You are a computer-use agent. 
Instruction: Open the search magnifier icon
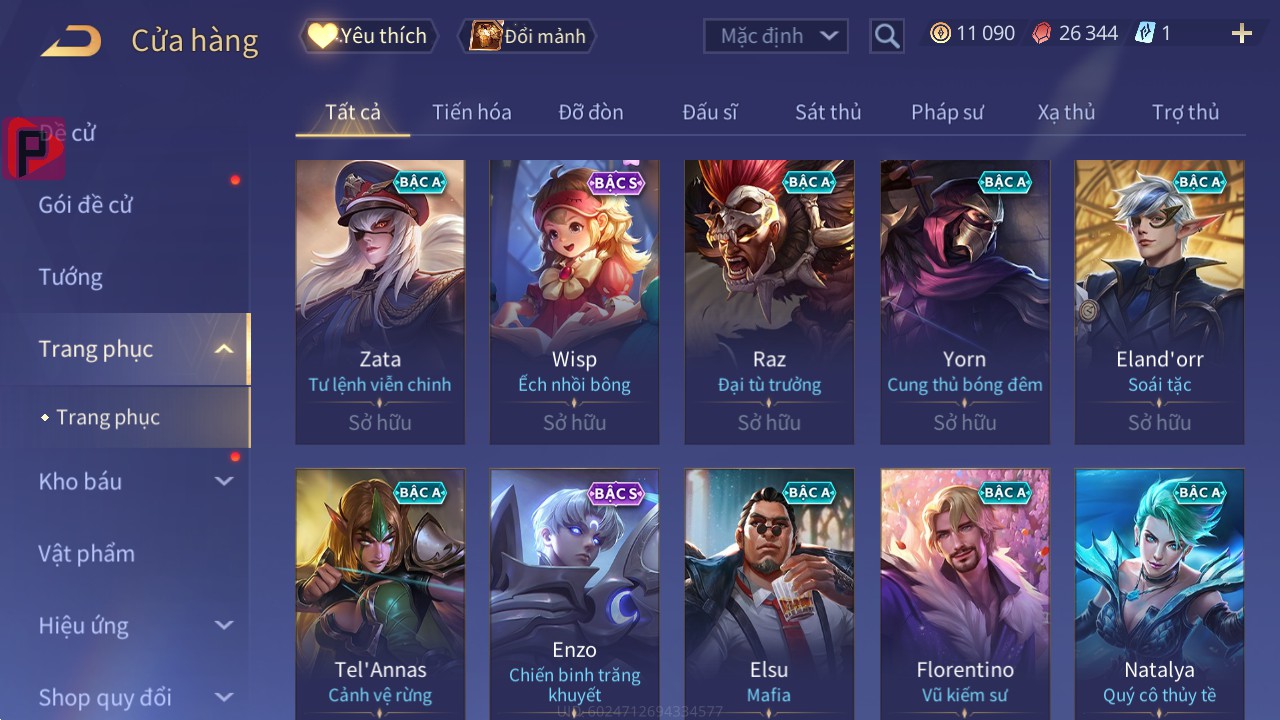[886, 37]
